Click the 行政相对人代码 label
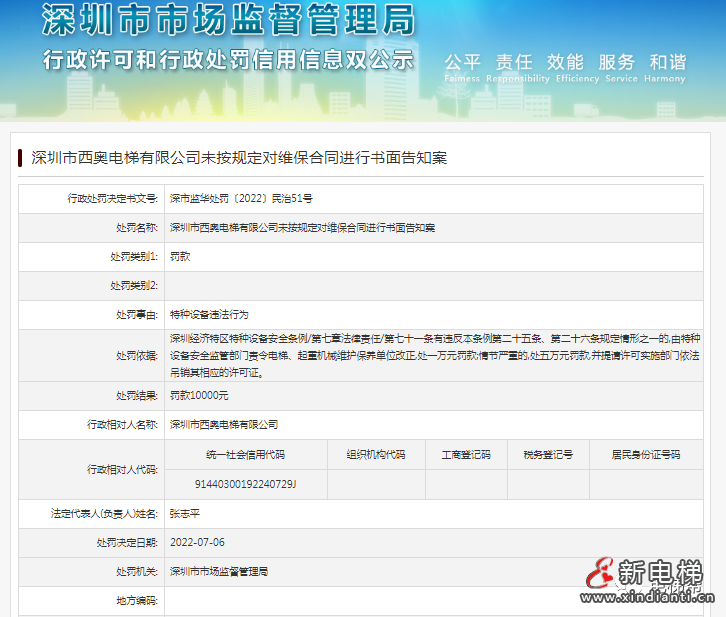The image size is (726, 617). (x=122, y=469)
